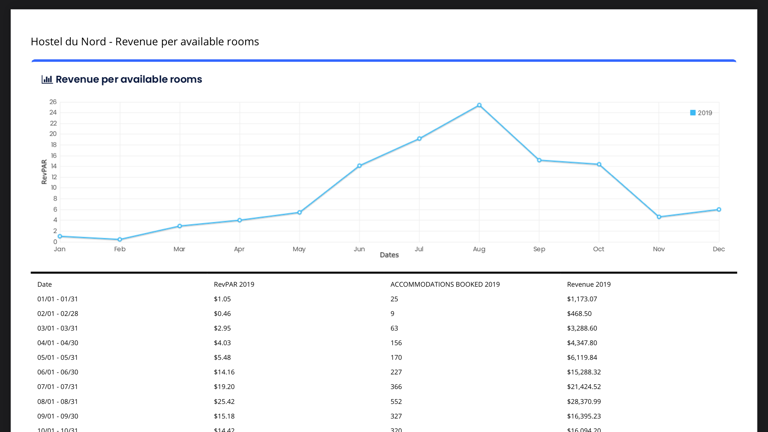768x432 pixels.
Task: Click the RevPAR 2019 column header
Action: pyautogui.click(x=234, y=284)
